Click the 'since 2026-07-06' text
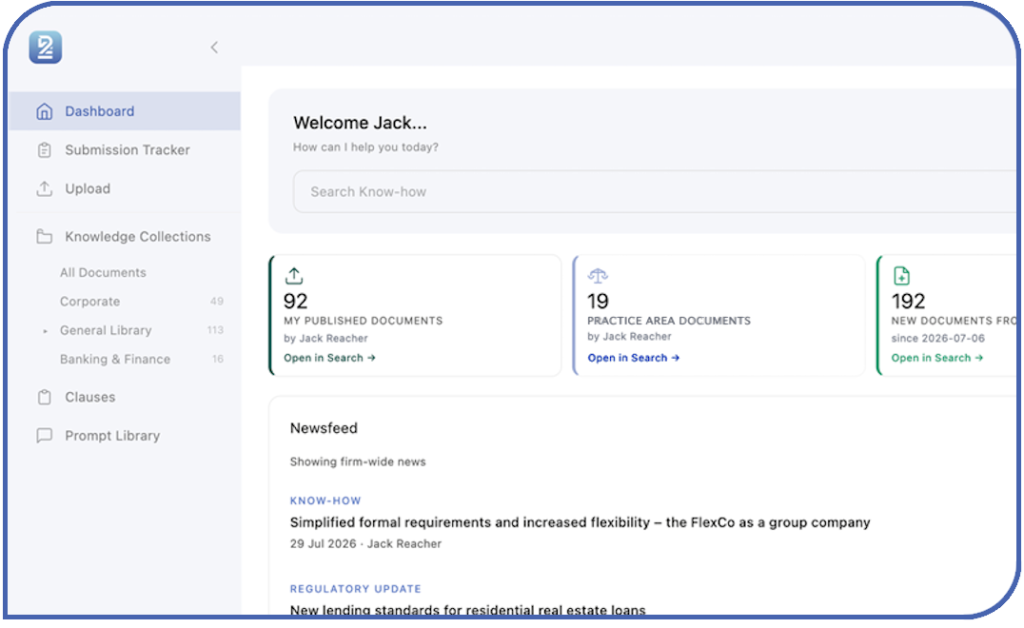 point(938,338)
